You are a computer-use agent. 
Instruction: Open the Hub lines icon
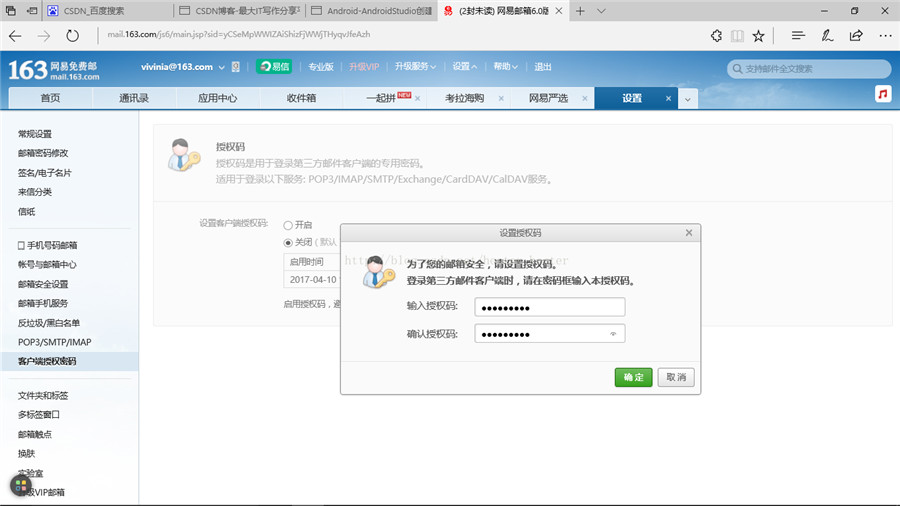coord(798,36)
